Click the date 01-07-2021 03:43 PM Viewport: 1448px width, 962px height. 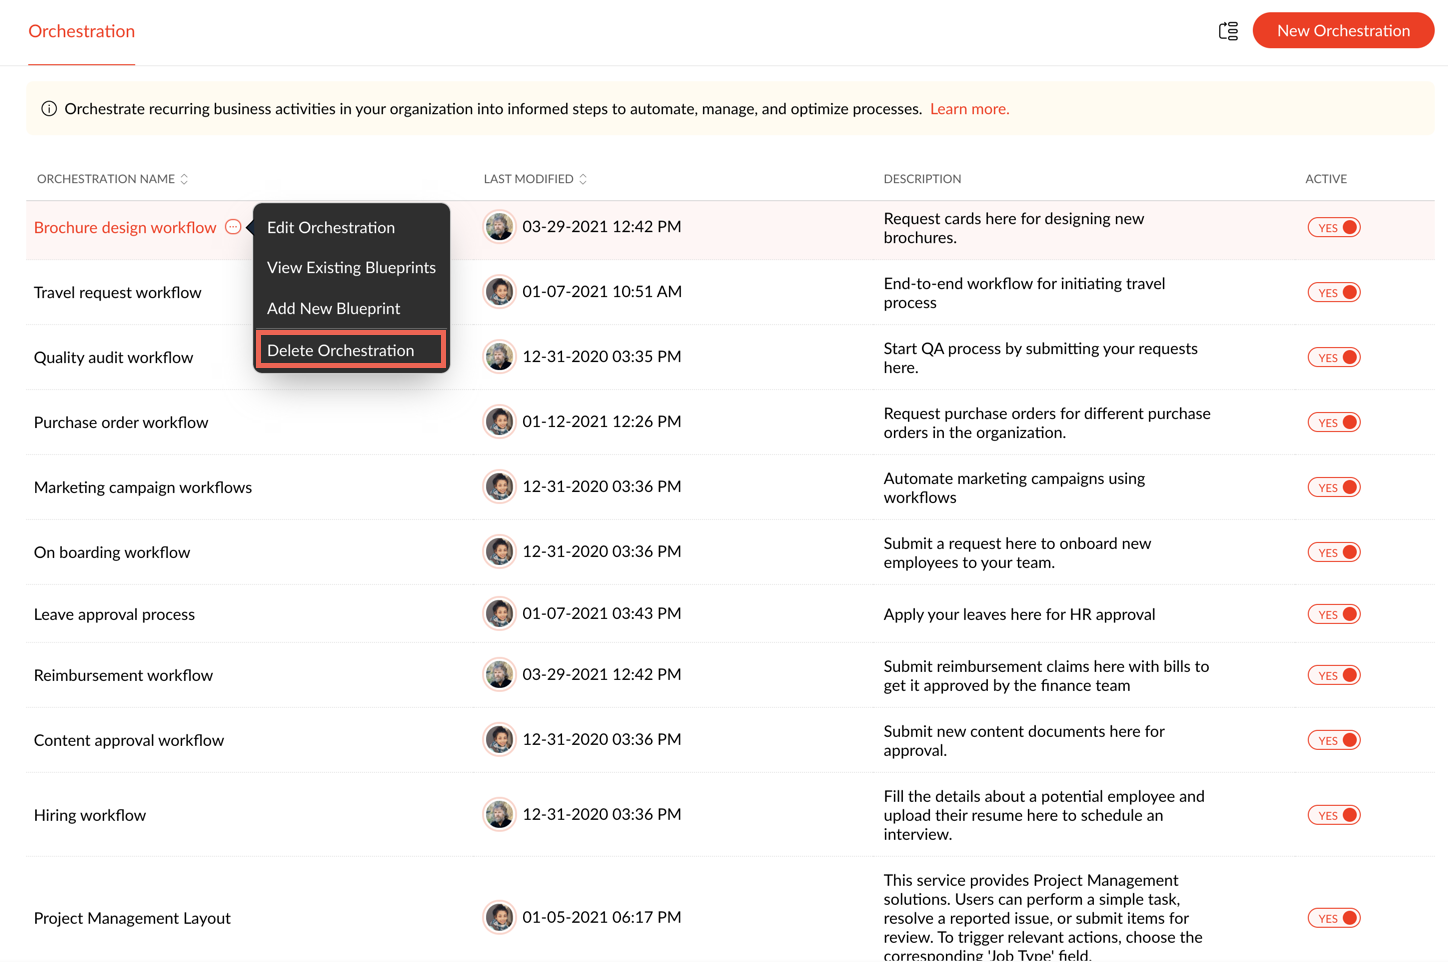602,614
